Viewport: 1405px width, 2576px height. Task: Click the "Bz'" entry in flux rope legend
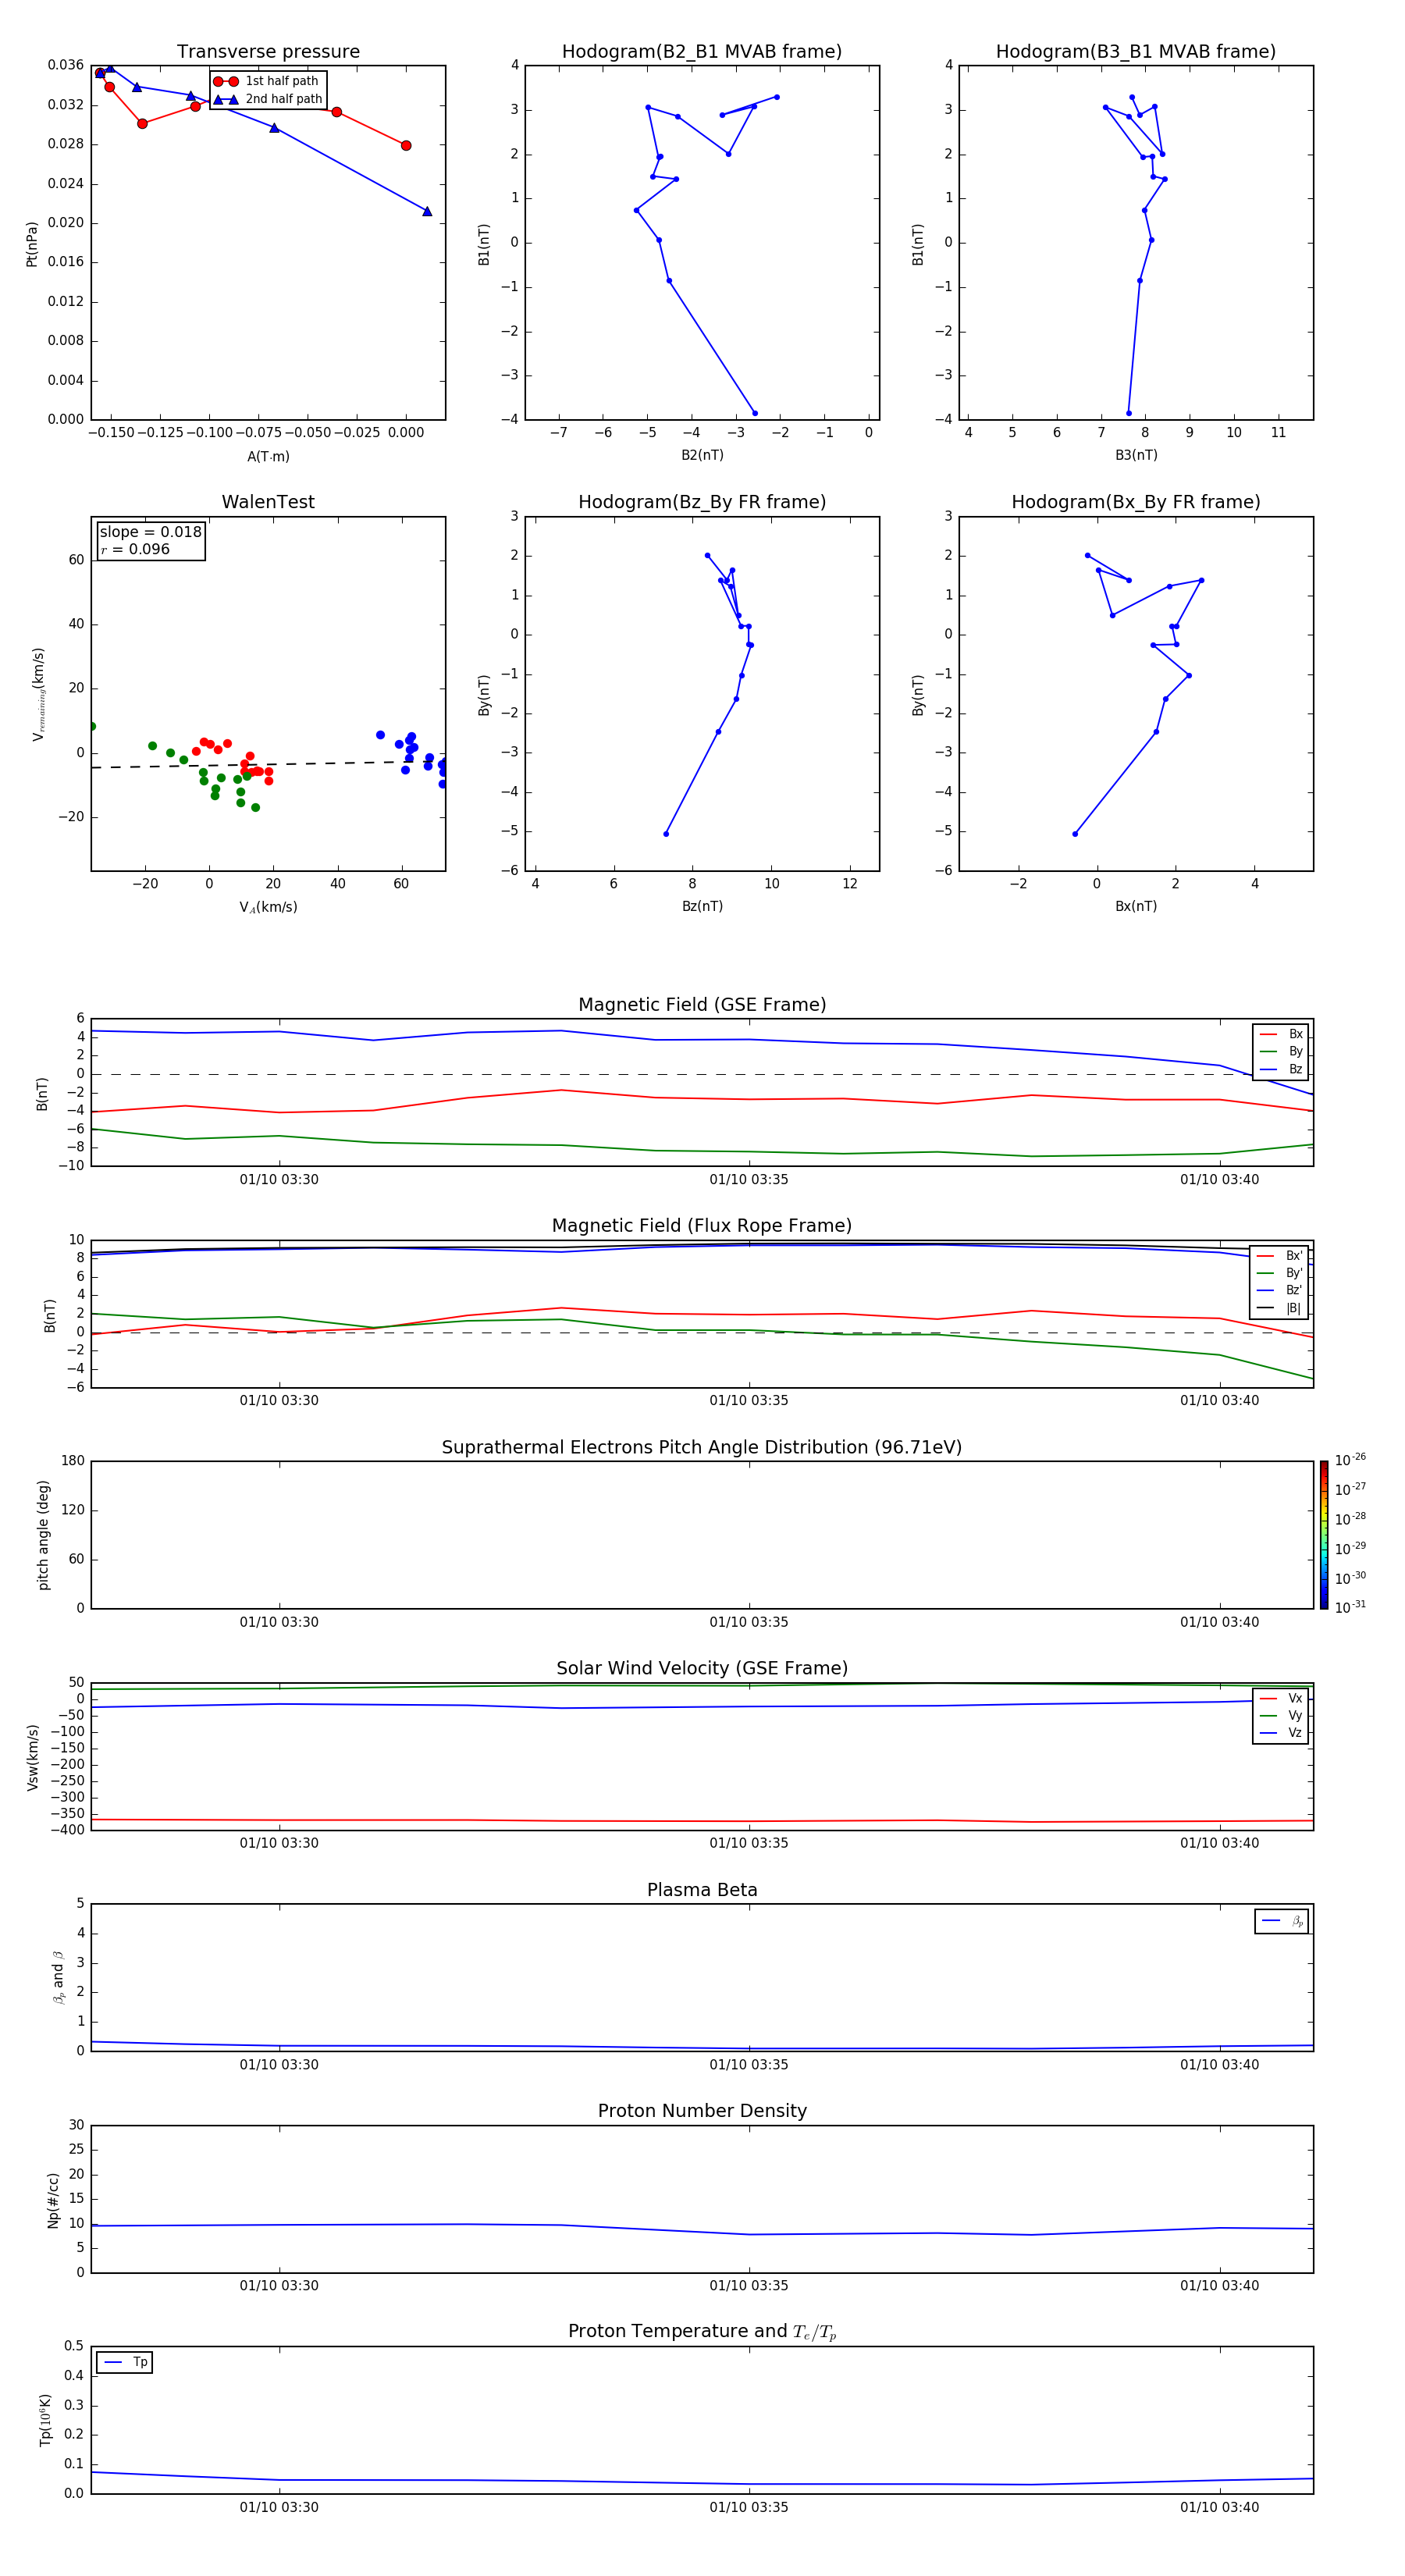pos(1279,1291)
